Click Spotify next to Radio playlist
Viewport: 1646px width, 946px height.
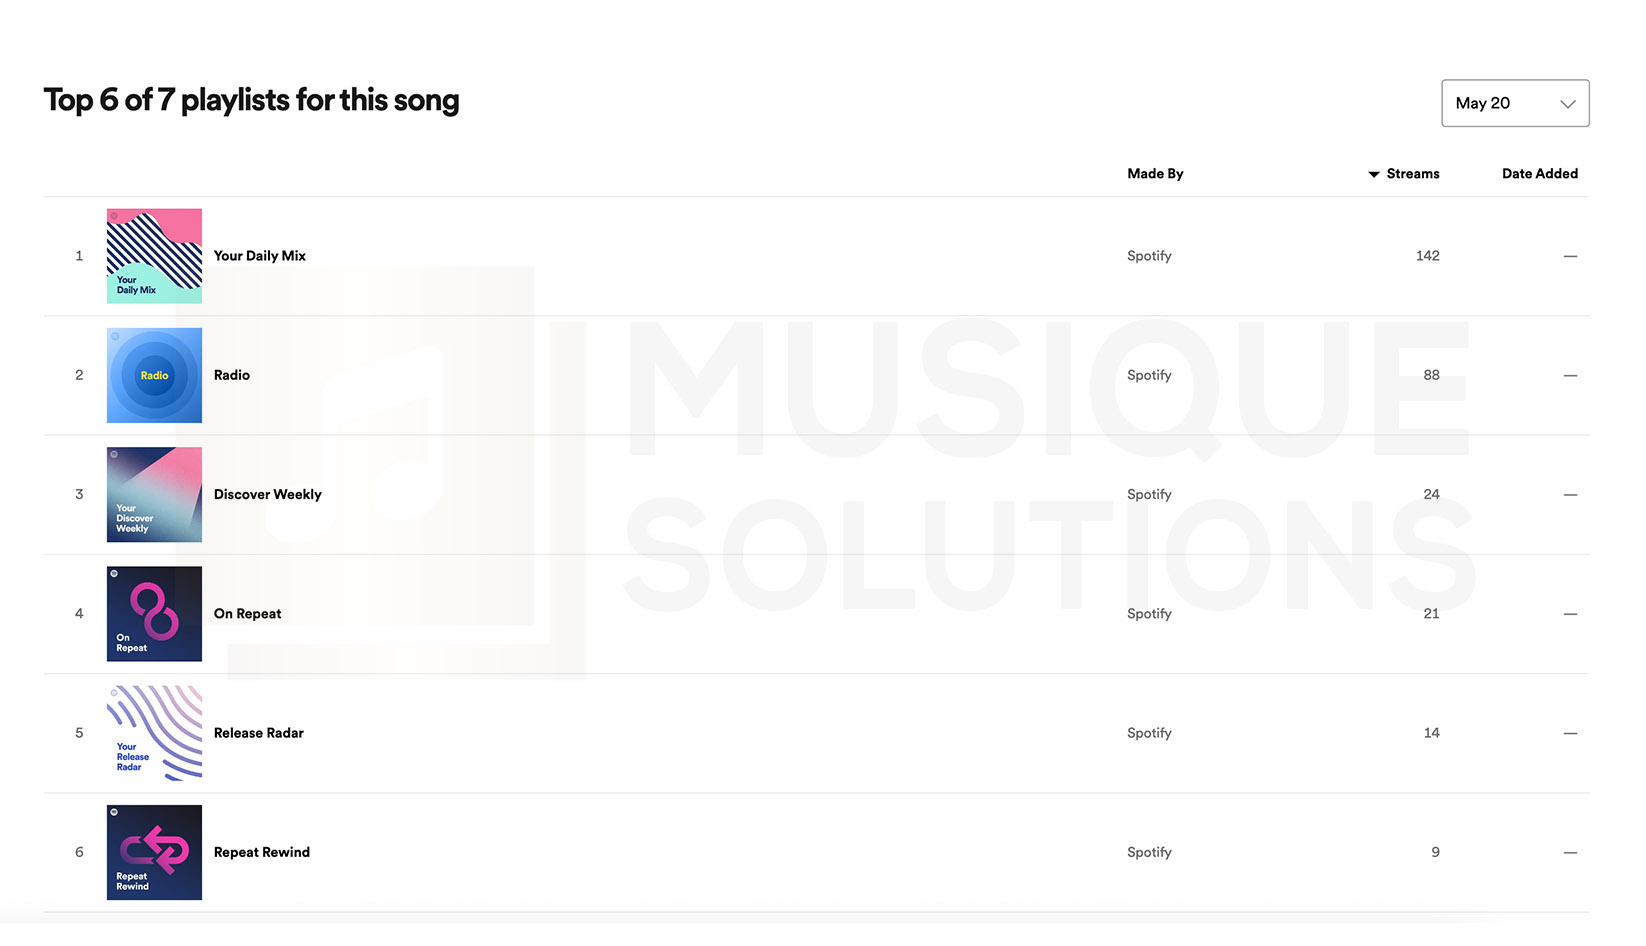point(1148,375)
